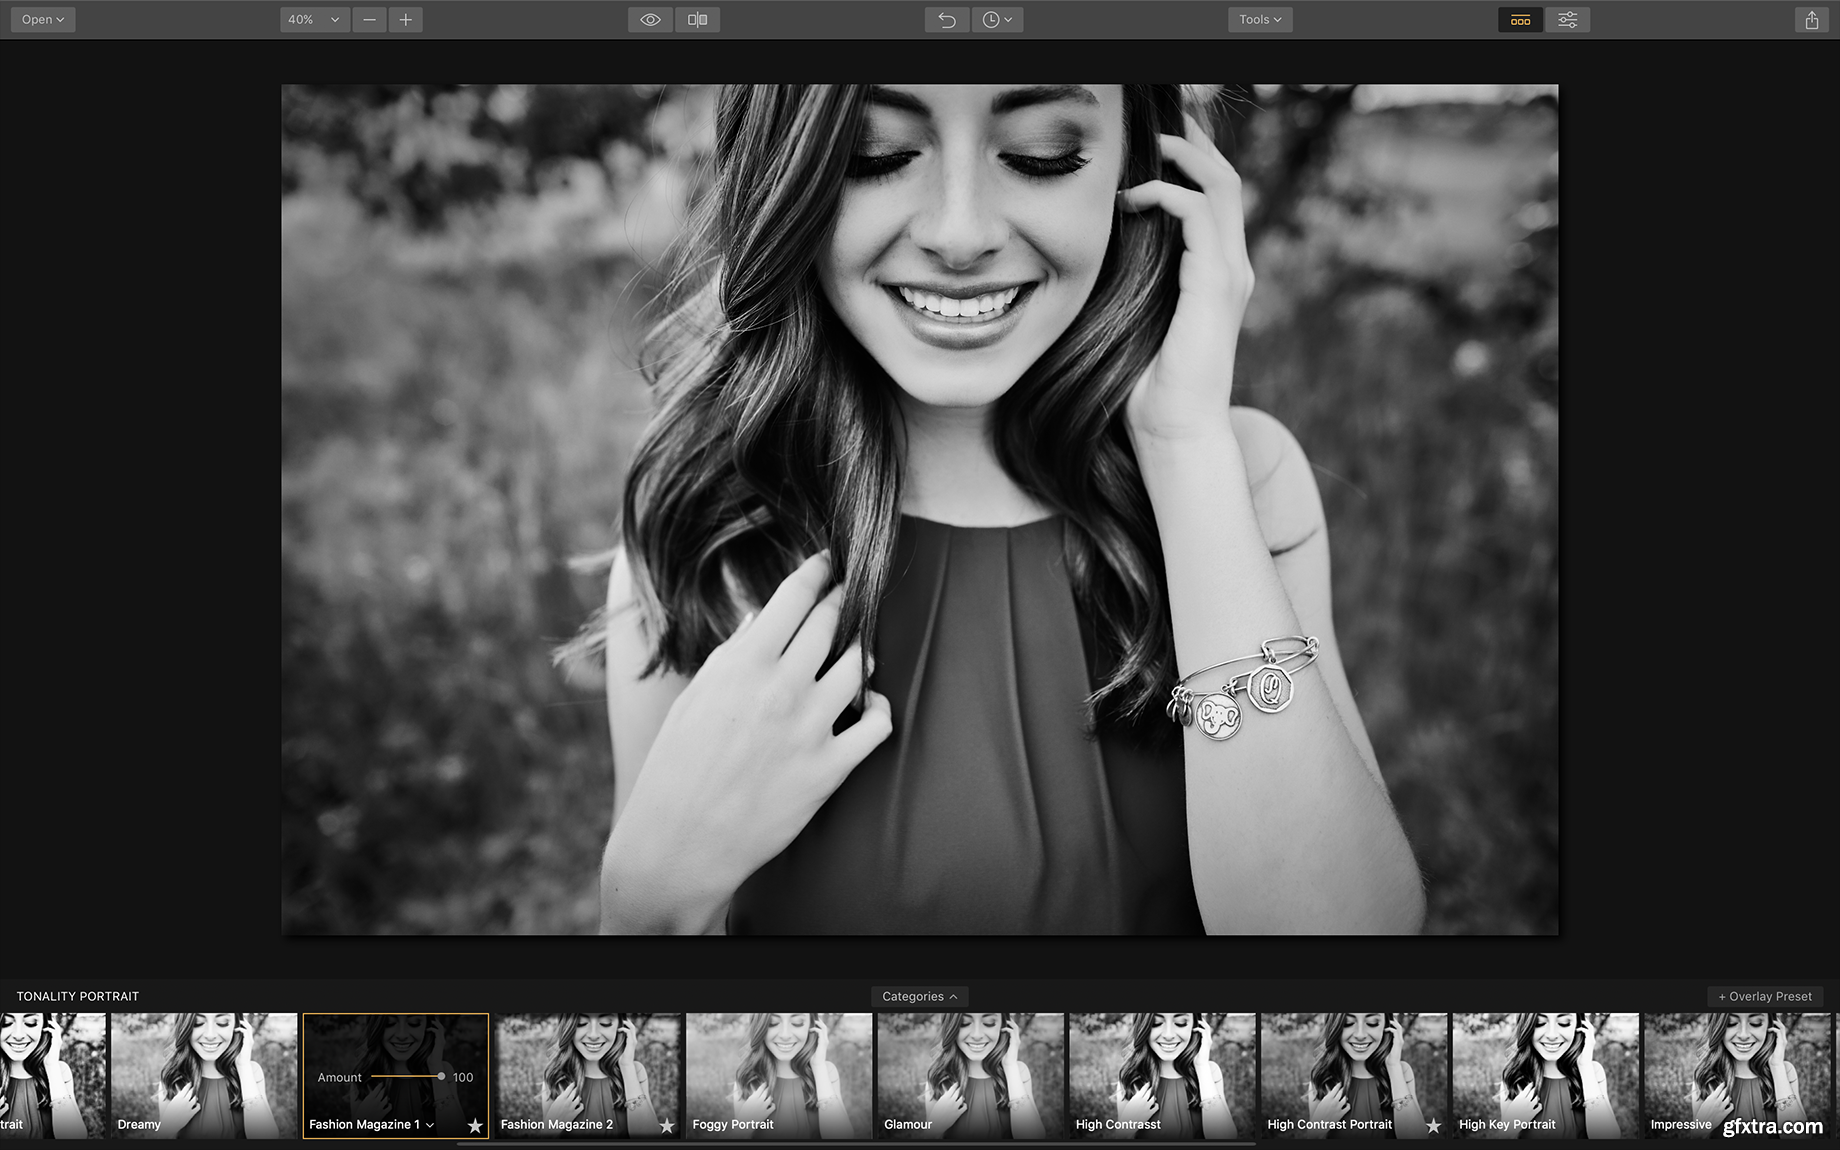The height and width of the screenshot is (1150, 1840).
Task: Favorite Fashion Magazine 1 with its star
Action: point(475,1126)
